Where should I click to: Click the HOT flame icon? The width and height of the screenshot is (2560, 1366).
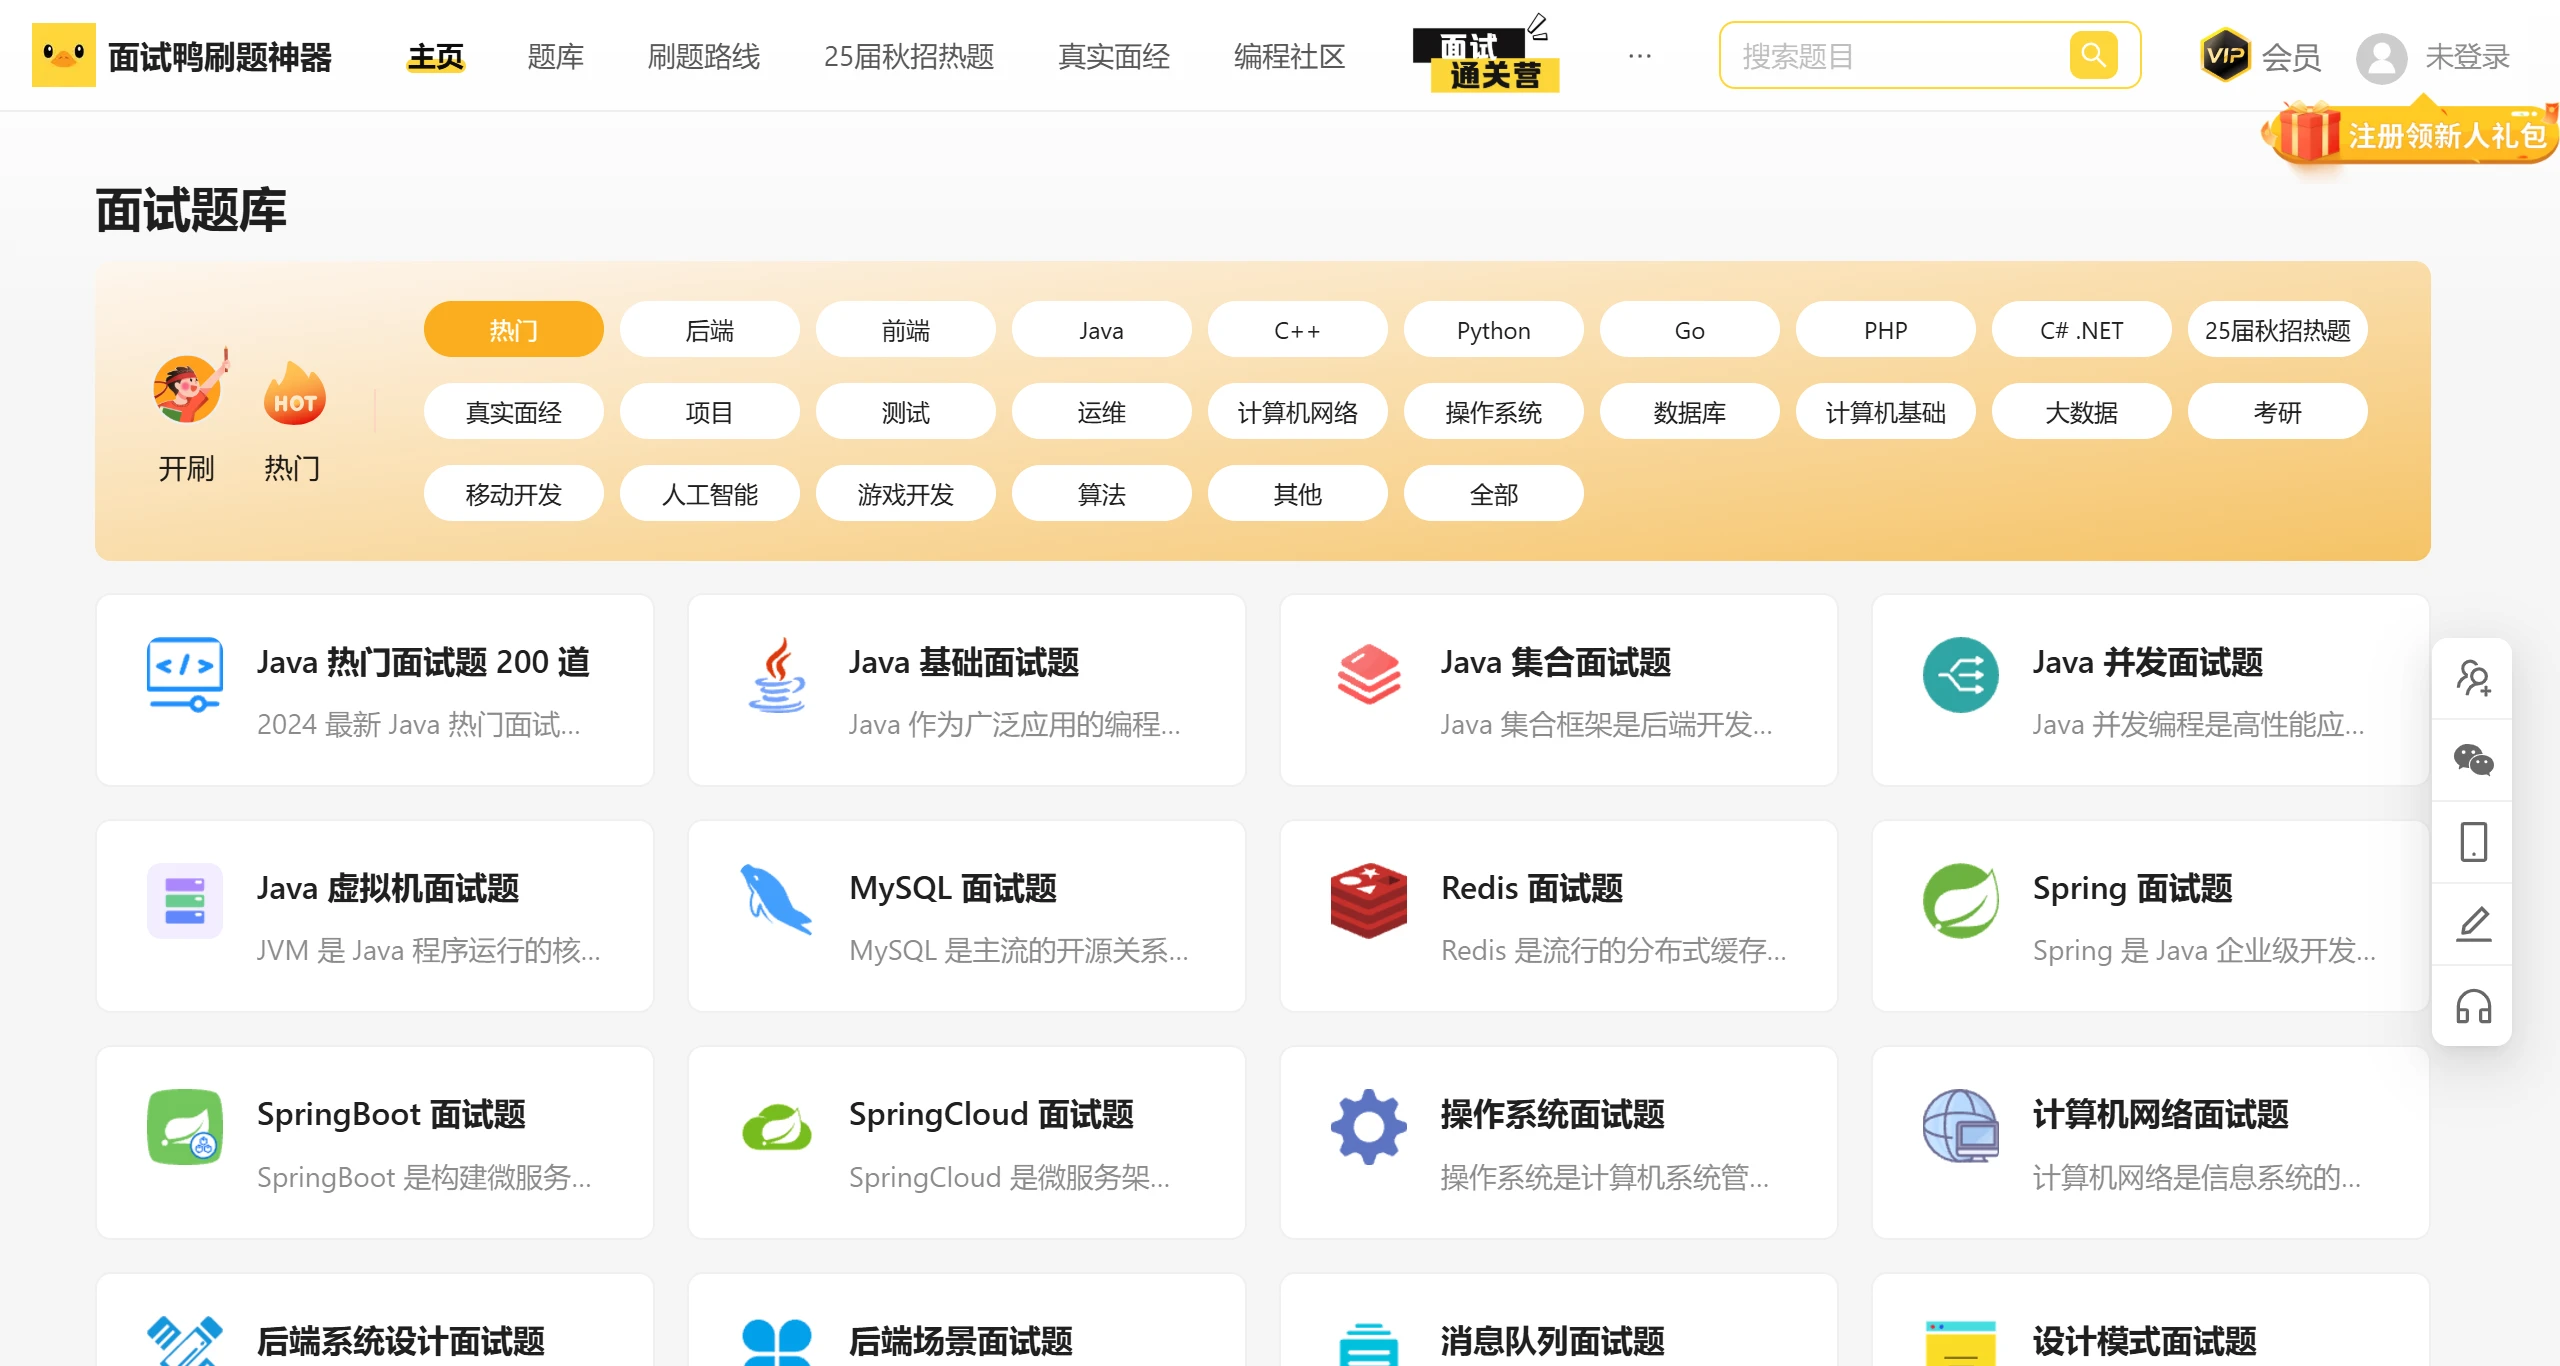tap(294, 393)
